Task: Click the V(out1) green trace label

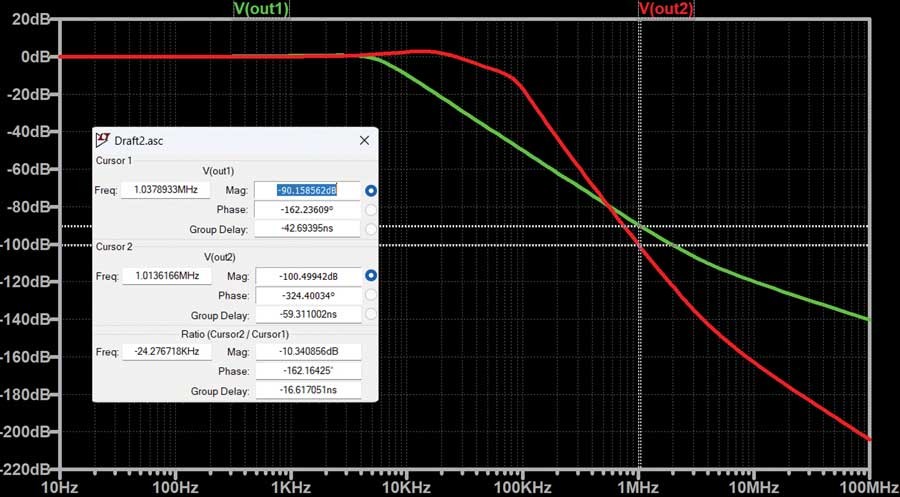Action: coord(261,9)
